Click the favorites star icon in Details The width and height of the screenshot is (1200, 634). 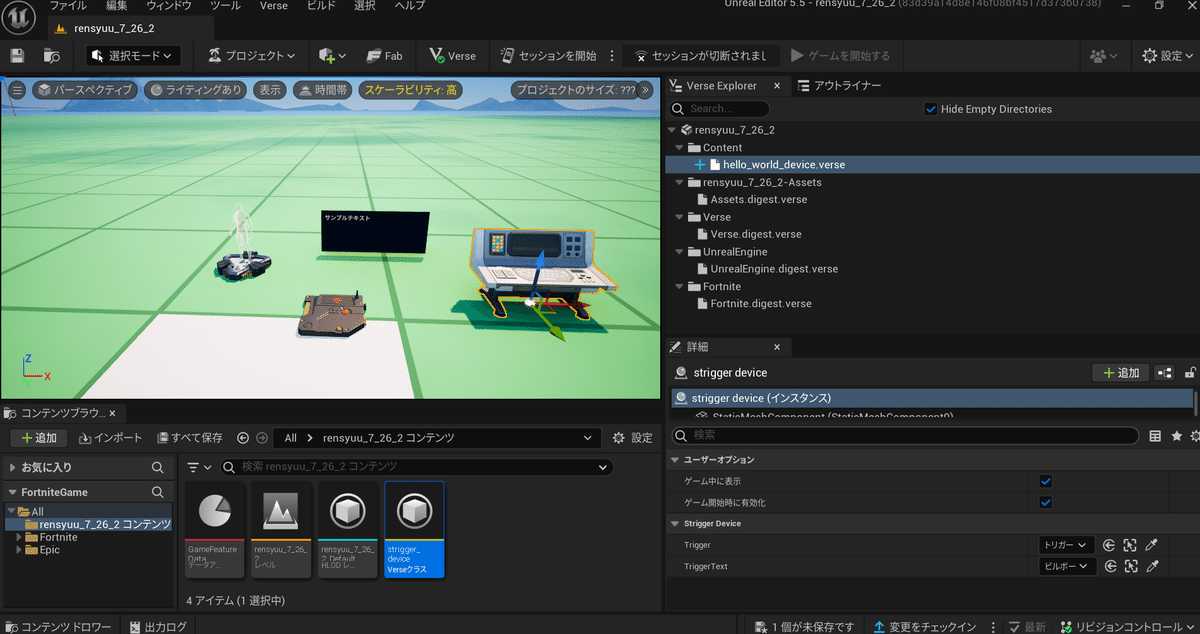1177,436
